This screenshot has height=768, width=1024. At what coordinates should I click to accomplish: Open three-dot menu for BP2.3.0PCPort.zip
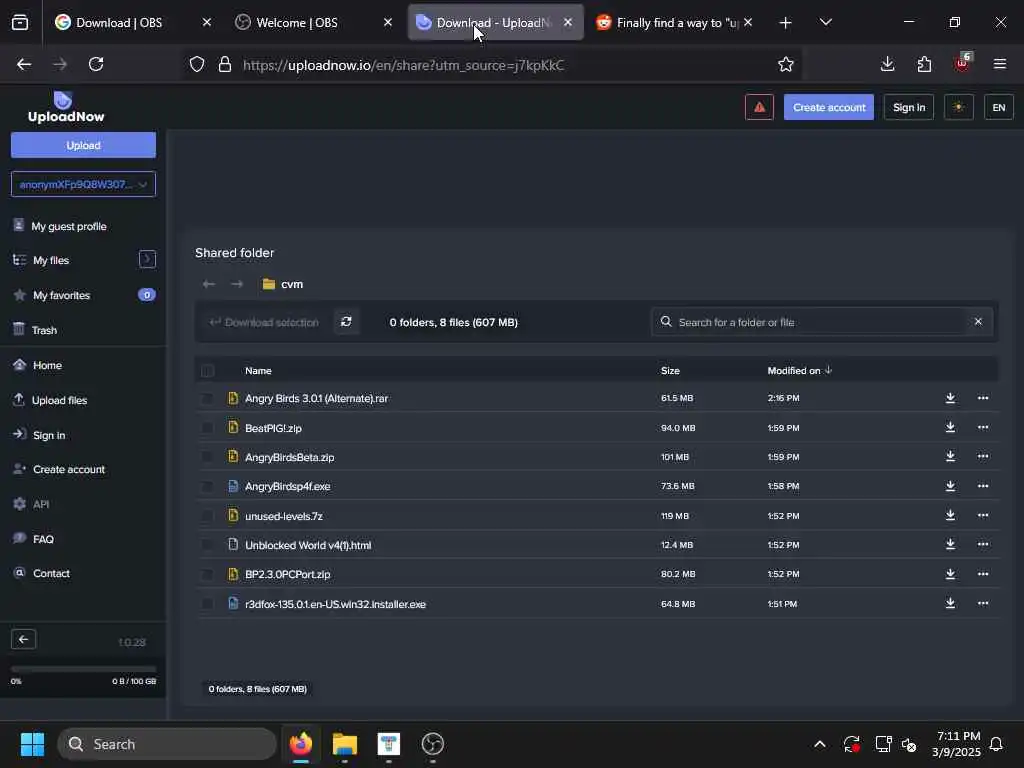click(x=982, y=573)
